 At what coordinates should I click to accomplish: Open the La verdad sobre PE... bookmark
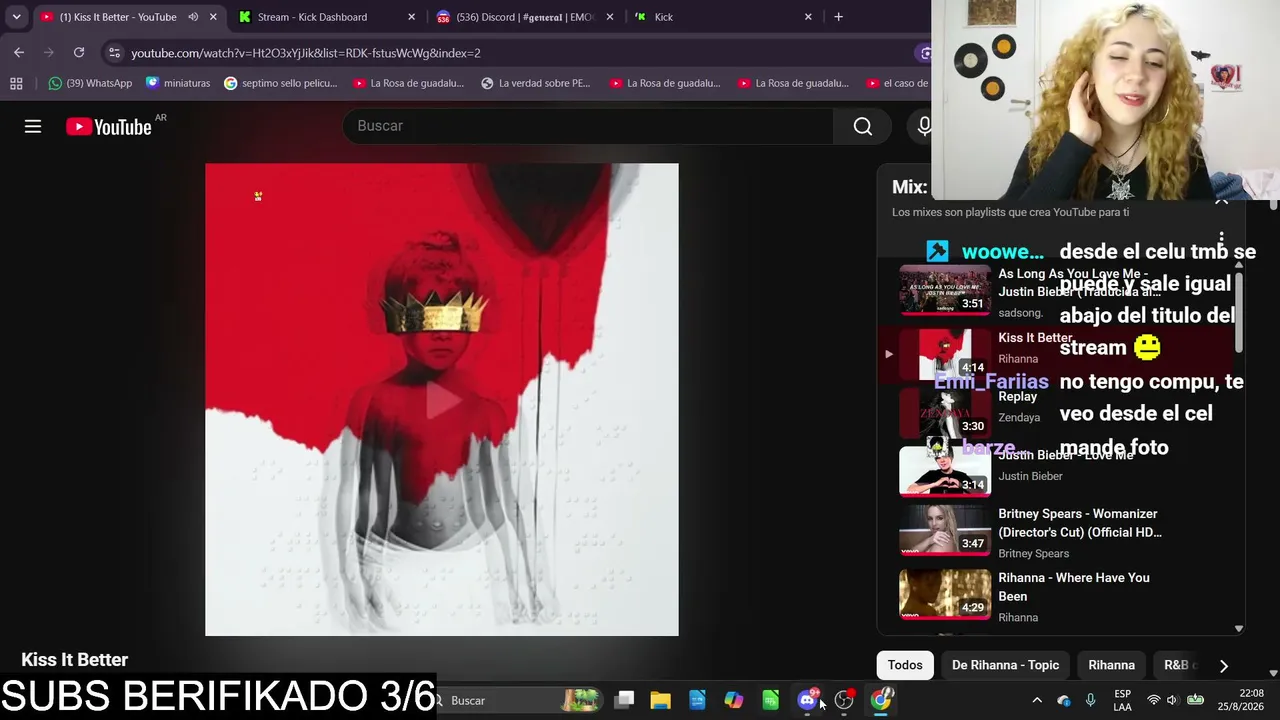tap(536, 83)
